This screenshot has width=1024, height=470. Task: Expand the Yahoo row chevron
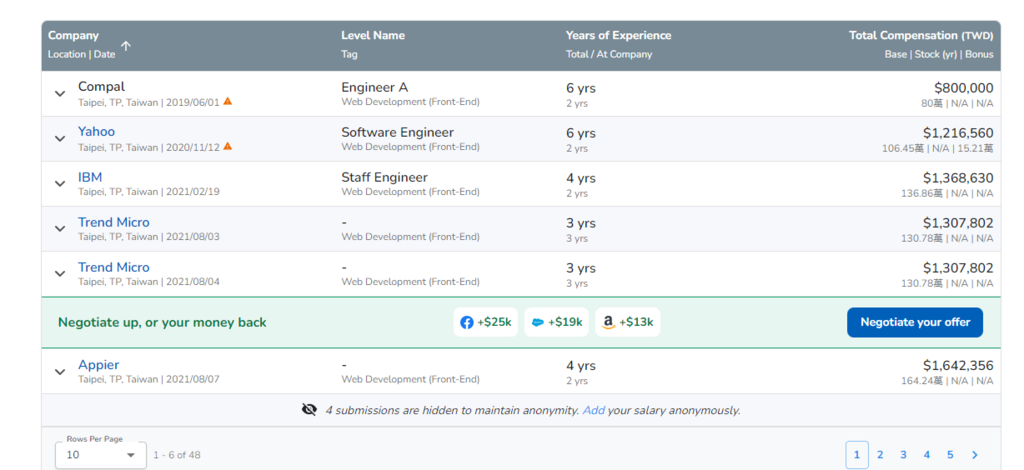(x=60, y=138)
